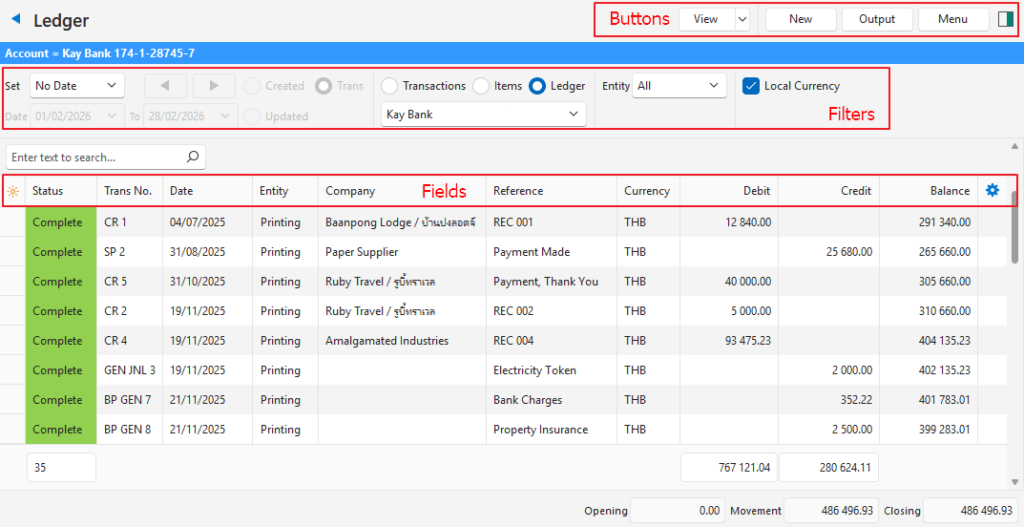Expand the View button dropdown arrow

click(742, 20)
